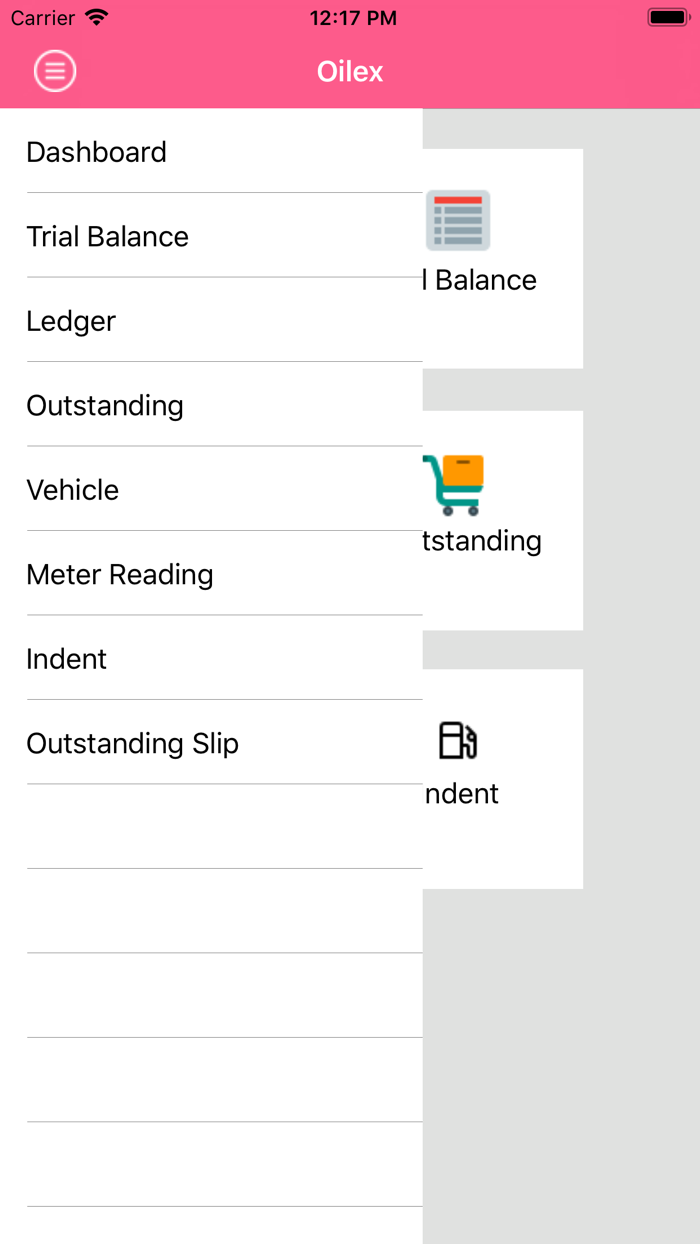Tap the Oilex title in header

coord(350,72)
